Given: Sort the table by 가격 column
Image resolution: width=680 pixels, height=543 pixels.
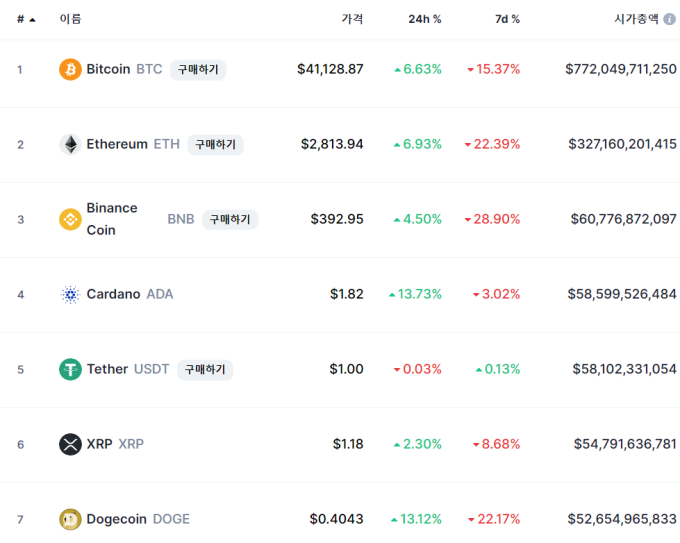Looking at the screenshot, I should (352, 19).
